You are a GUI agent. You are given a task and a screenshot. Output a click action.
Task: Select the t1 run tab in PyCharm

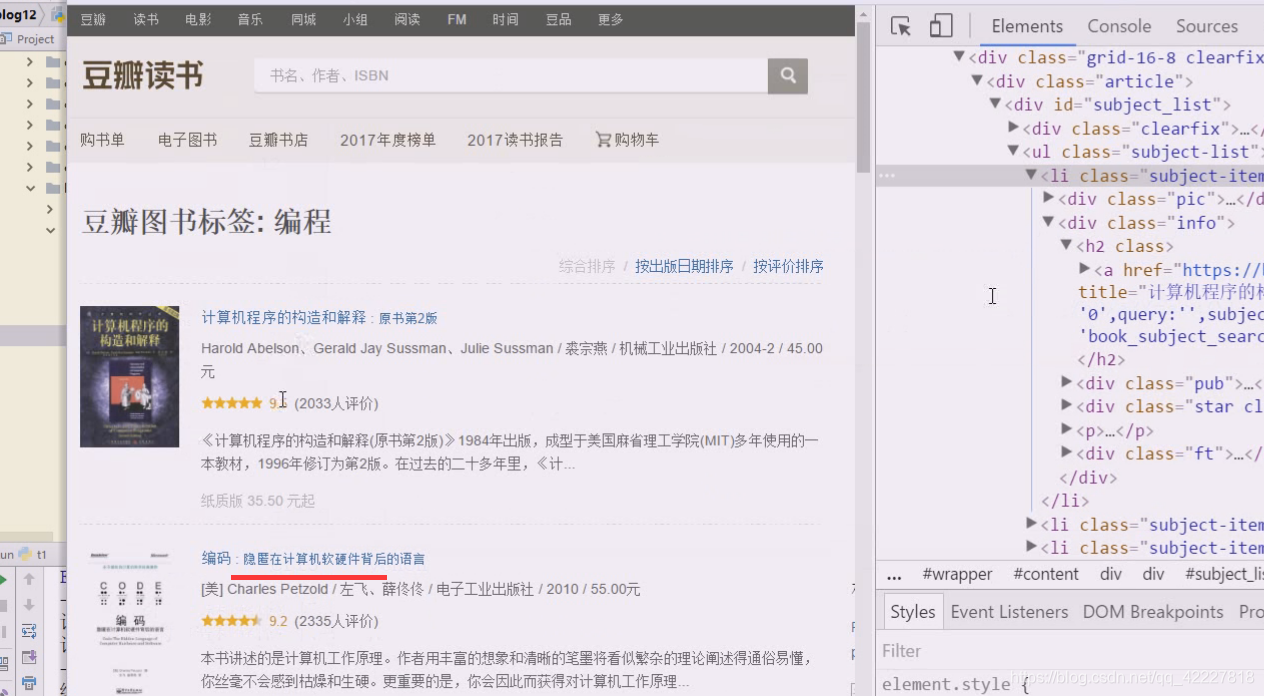(35, 554)
